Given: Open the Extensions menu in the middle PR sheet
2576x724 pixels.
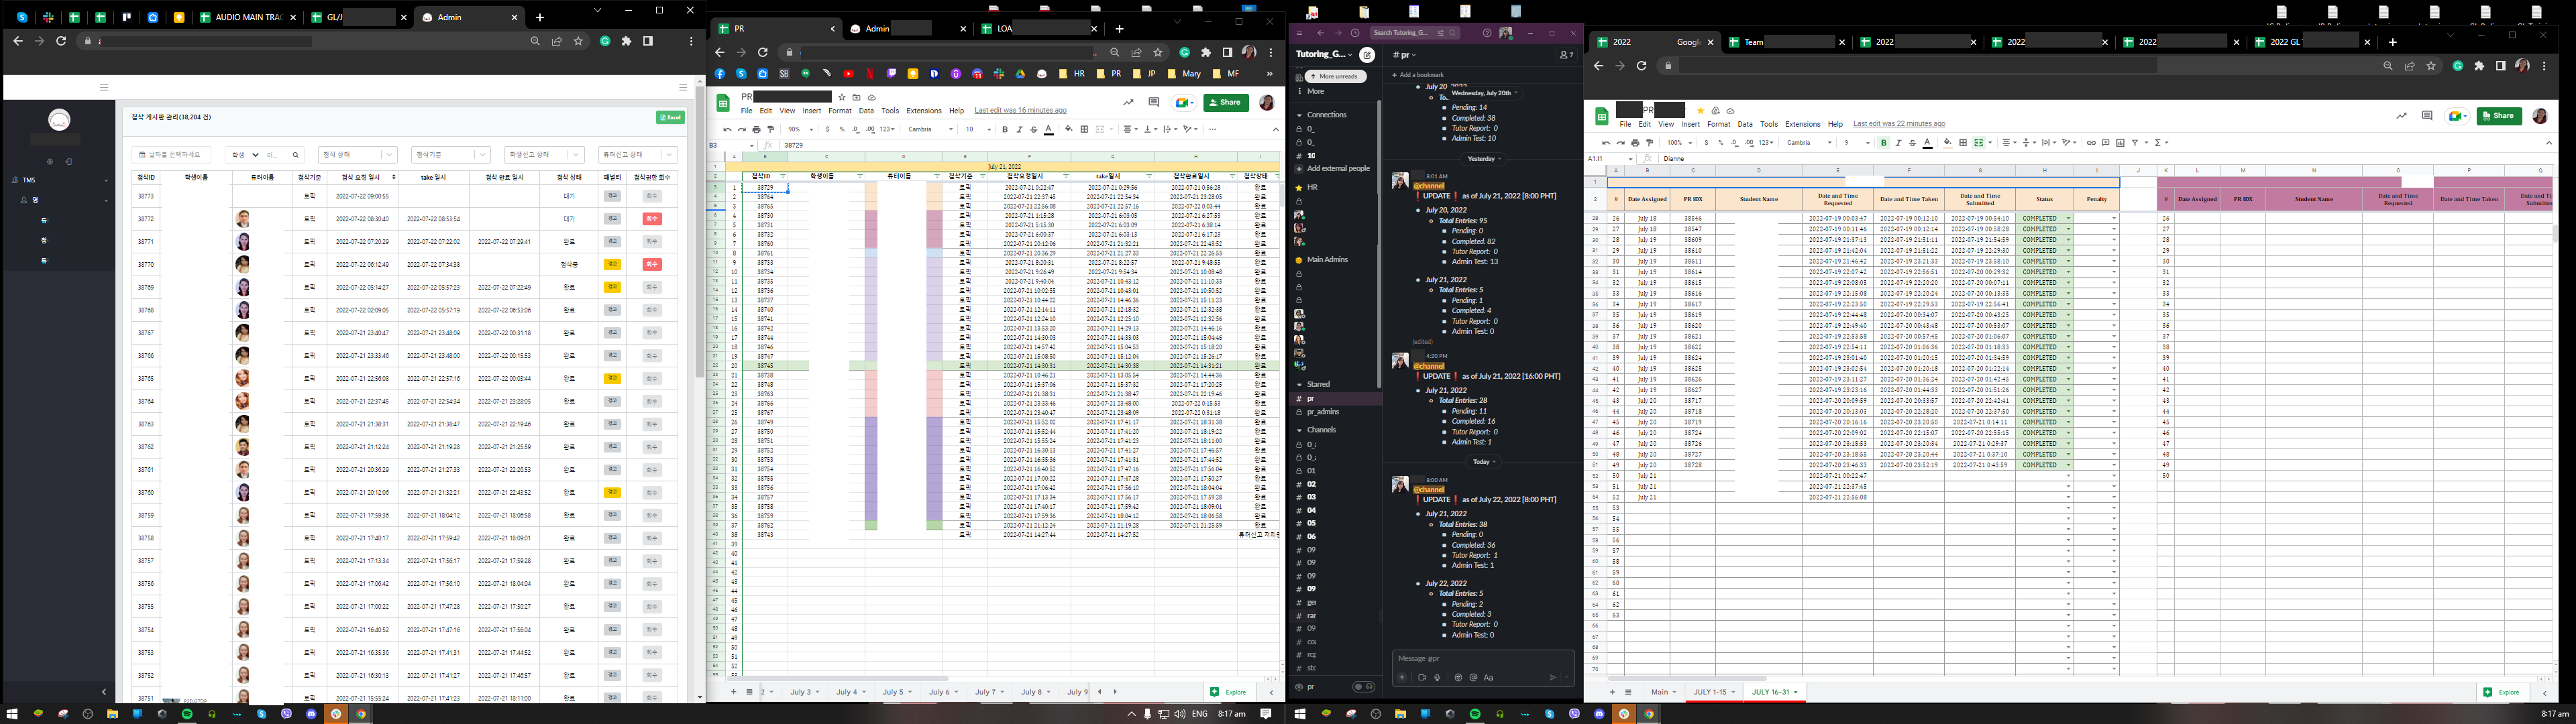Looking at the screenshot, I should [x=924, y=111].
